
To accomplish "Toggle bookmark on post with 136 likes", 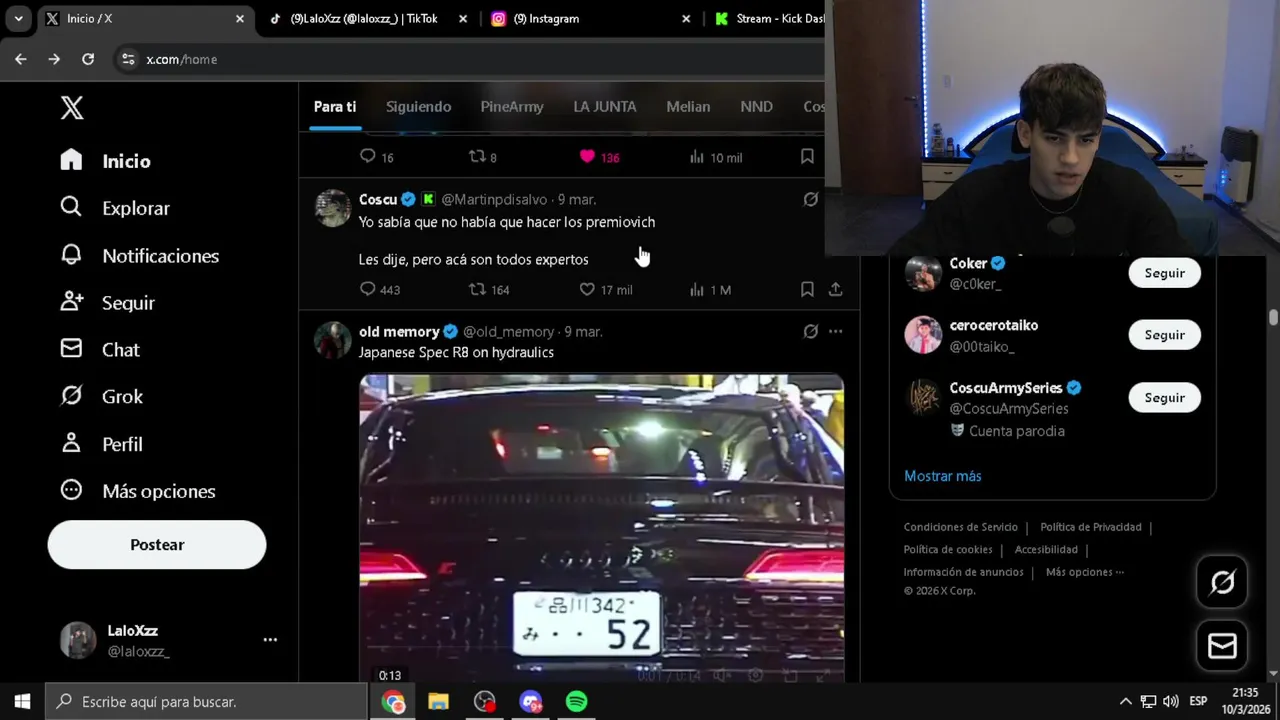I will coord(807,156).
